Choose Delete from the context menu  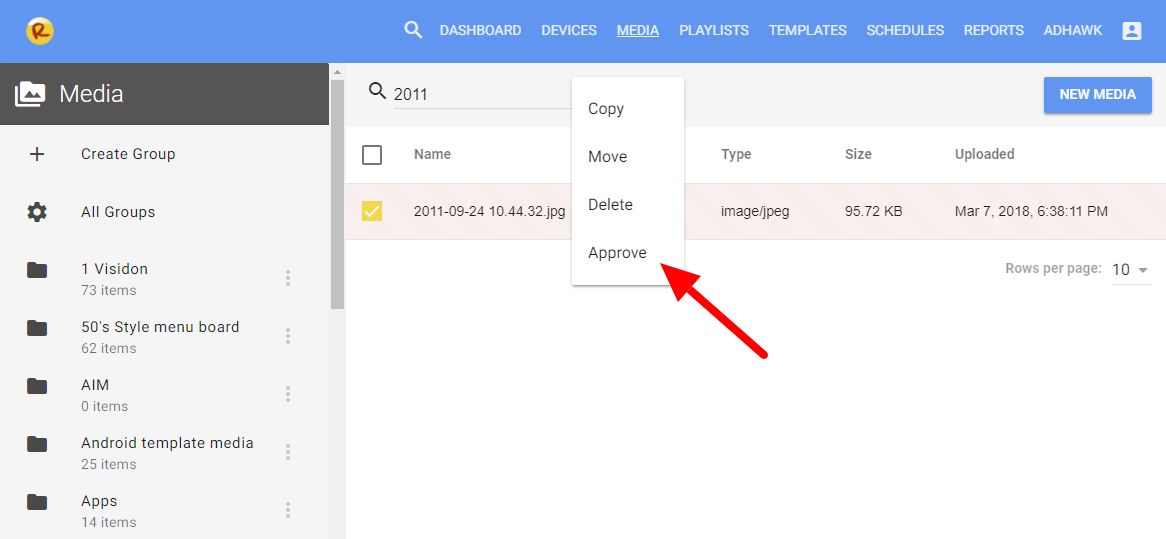(x=628, y=204)
